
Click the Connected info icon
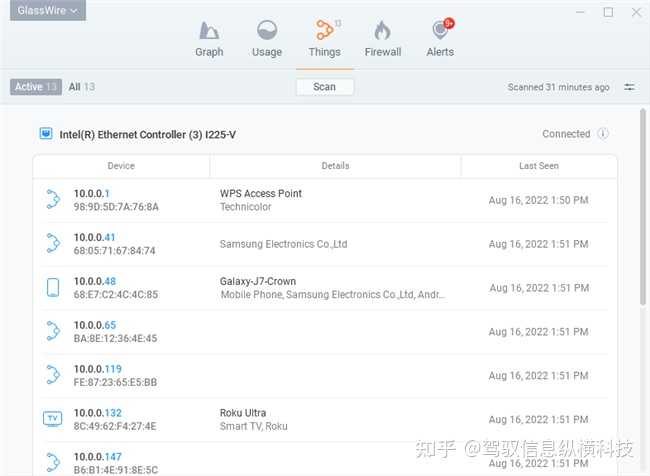(603, 134)
